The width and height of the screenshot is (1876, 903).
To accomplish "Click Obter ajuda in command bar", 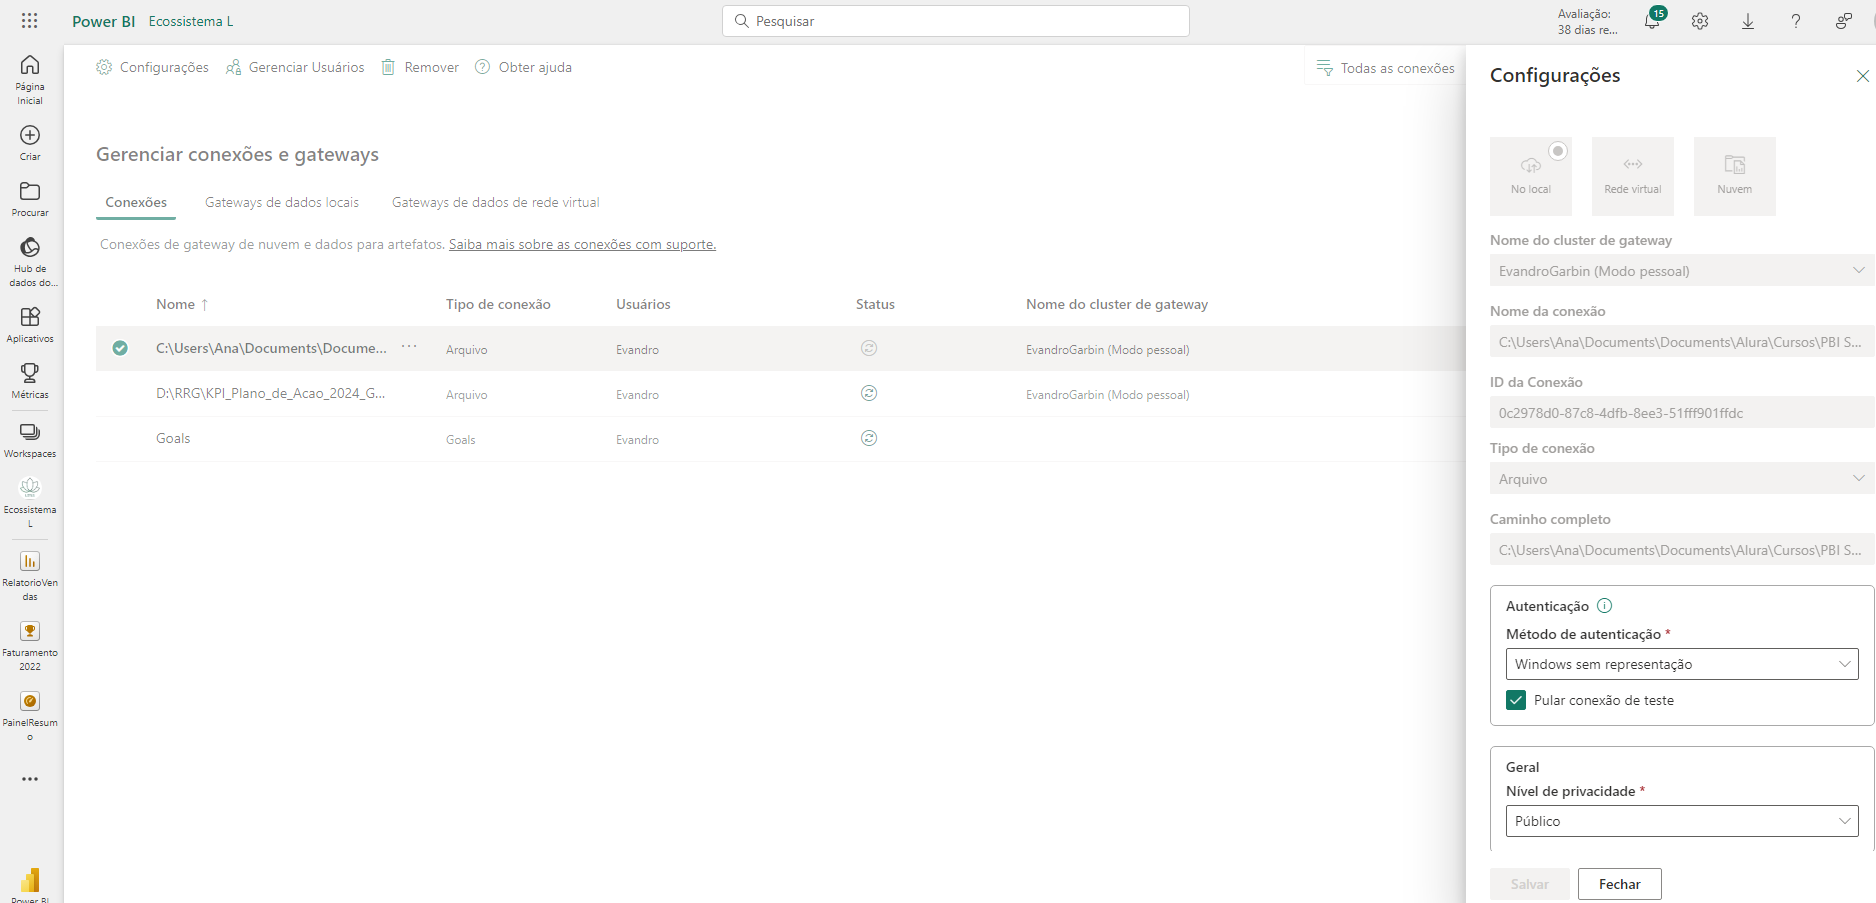I will [x=523, y=67].
